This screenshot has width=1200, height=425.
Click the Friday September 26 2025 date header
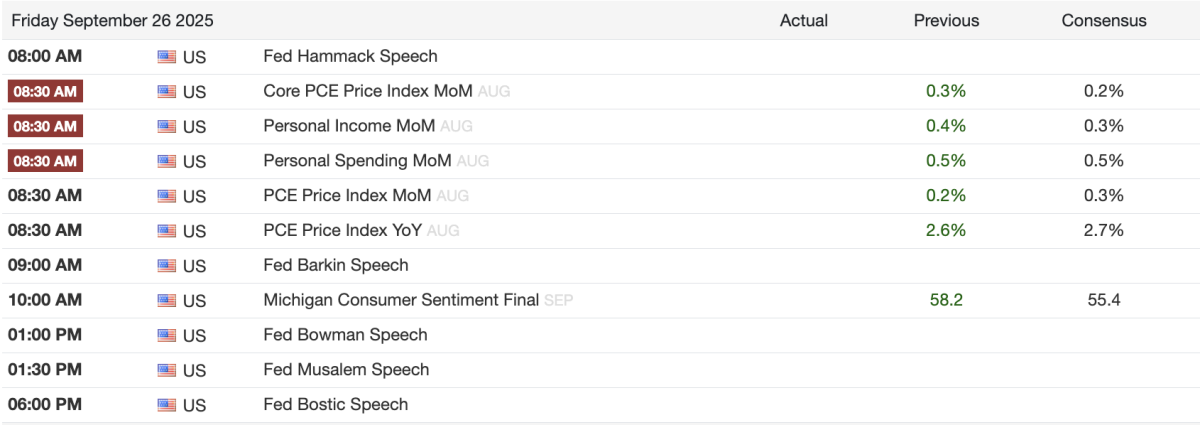pyautogui.click(x=113, y=20)
